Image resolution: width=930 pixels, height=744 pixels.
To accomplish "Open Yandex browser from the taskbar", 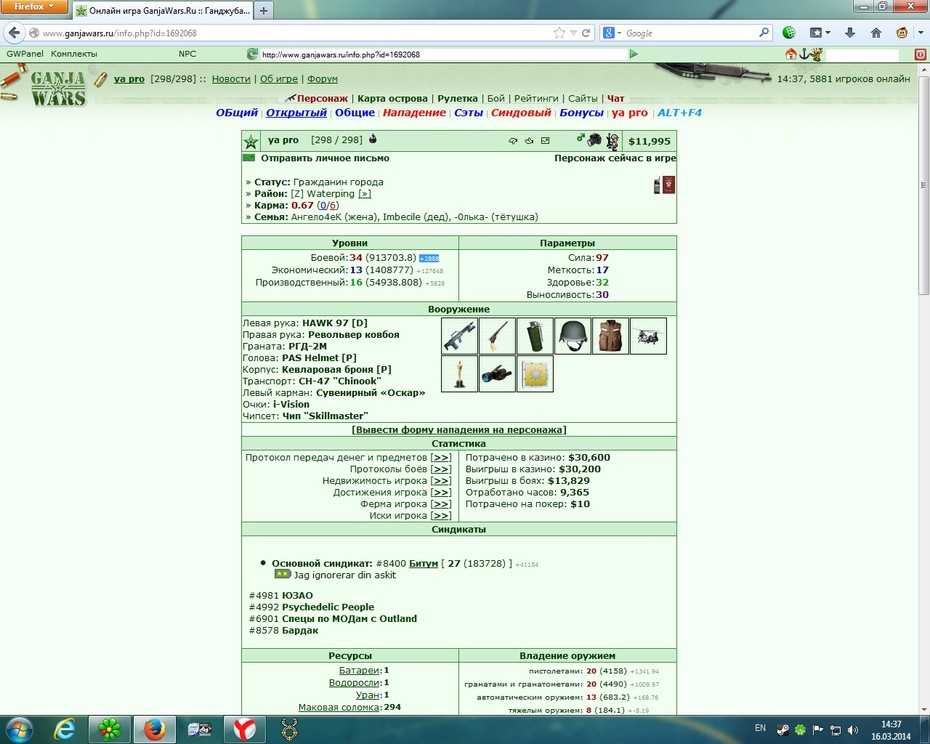I will point(244,729).
